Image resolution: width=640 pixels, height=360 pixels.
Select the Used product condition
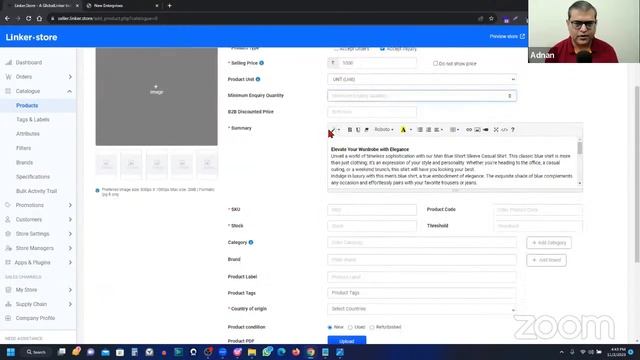pyautogui.click(x=350, y=327)
